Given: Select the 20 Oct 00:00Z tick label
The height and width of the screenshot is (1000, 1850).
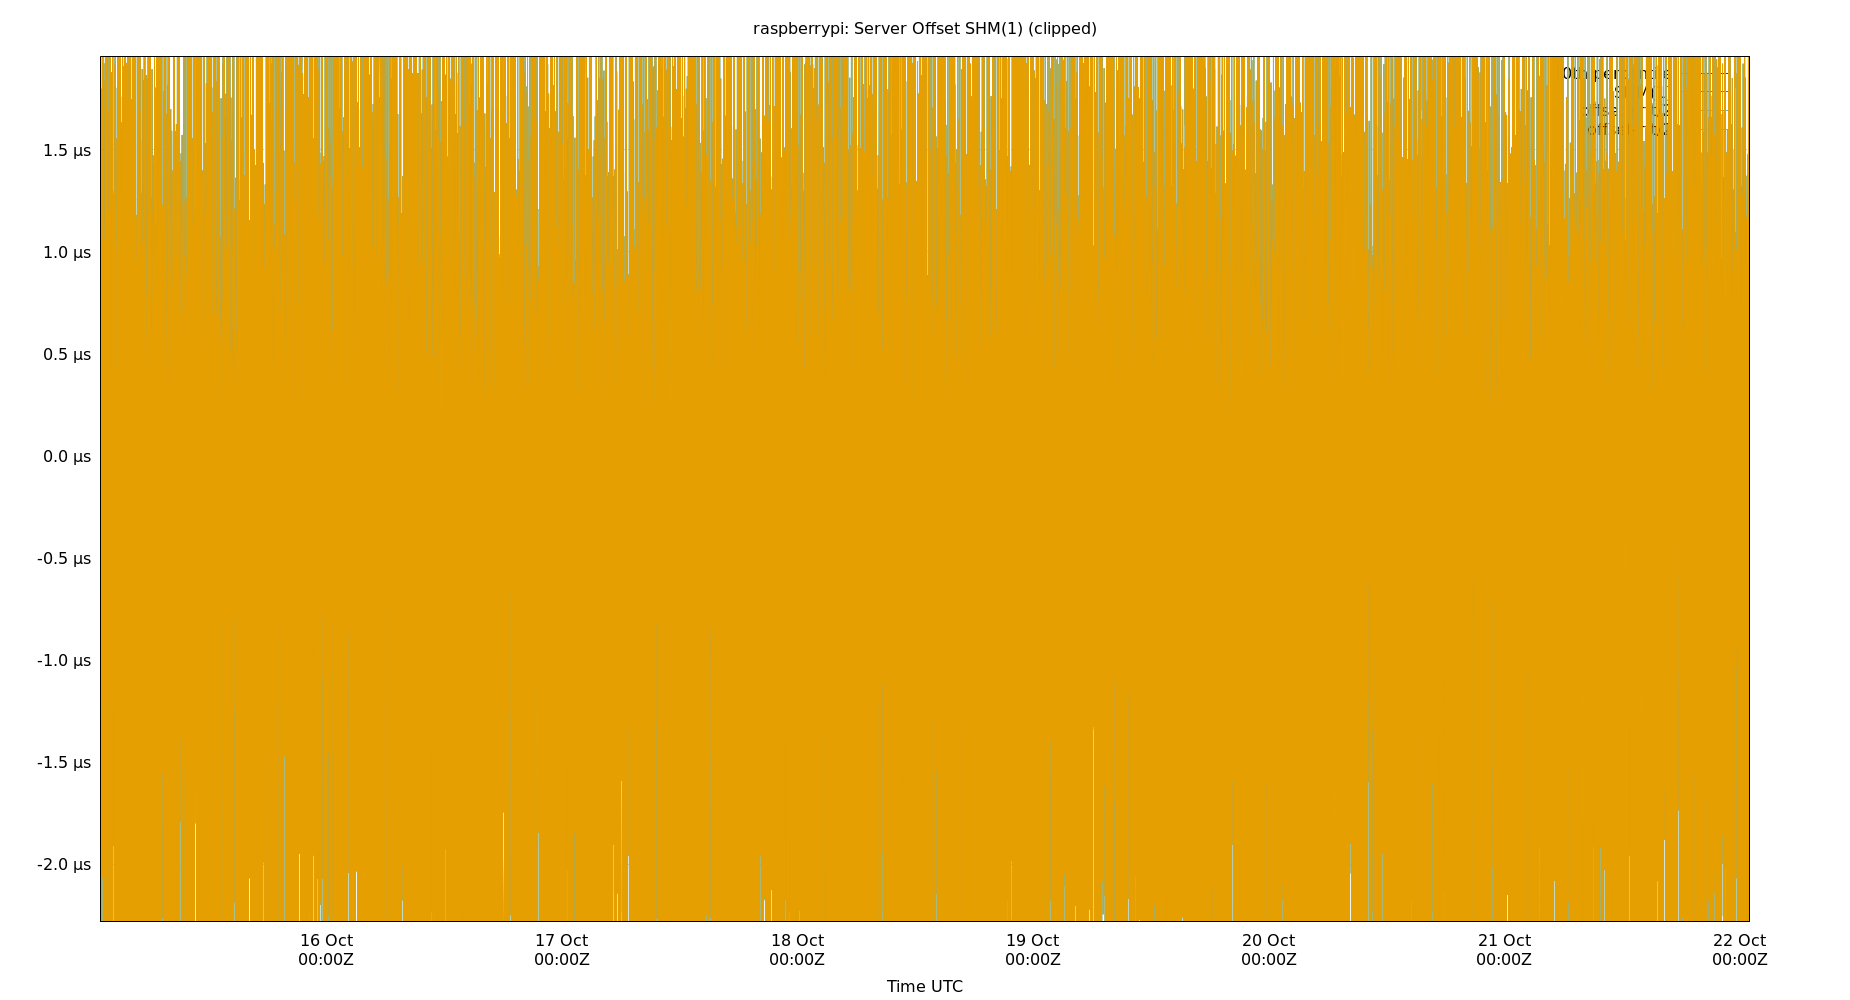Looking at the screenshot, I should tap(1268, 950).
